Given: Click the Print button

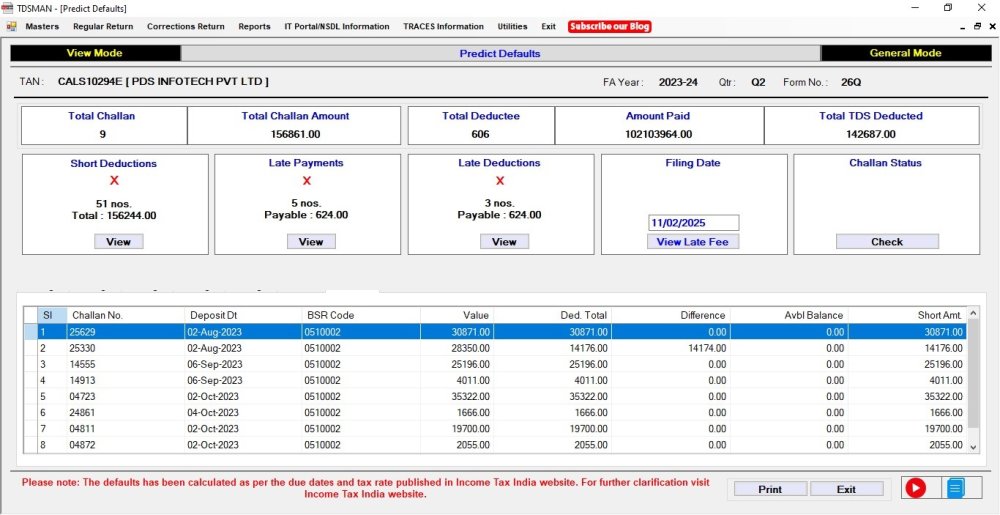Looking at the screenshot, I should point(770,490).
